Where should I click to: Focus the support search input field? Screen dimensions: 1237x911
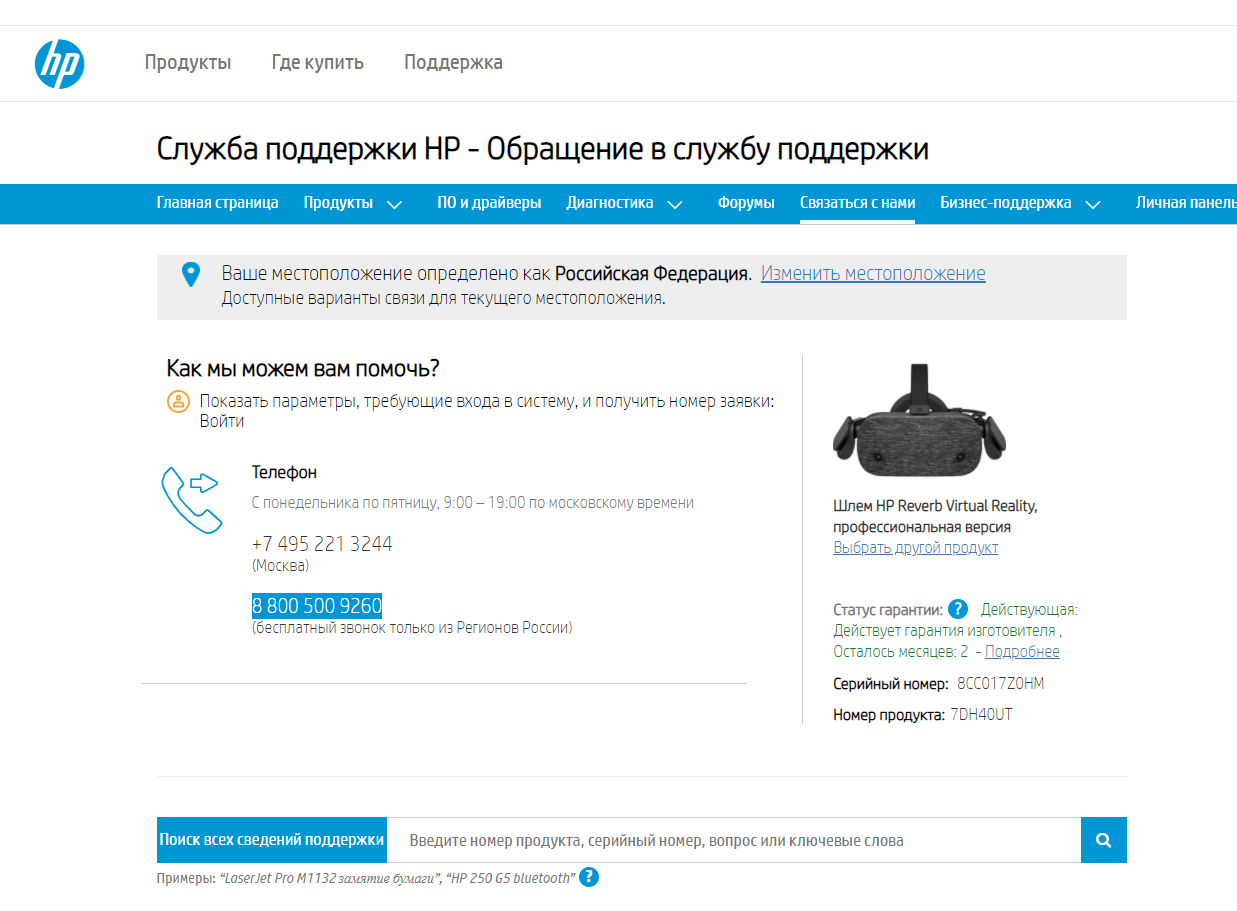[734, 840]
